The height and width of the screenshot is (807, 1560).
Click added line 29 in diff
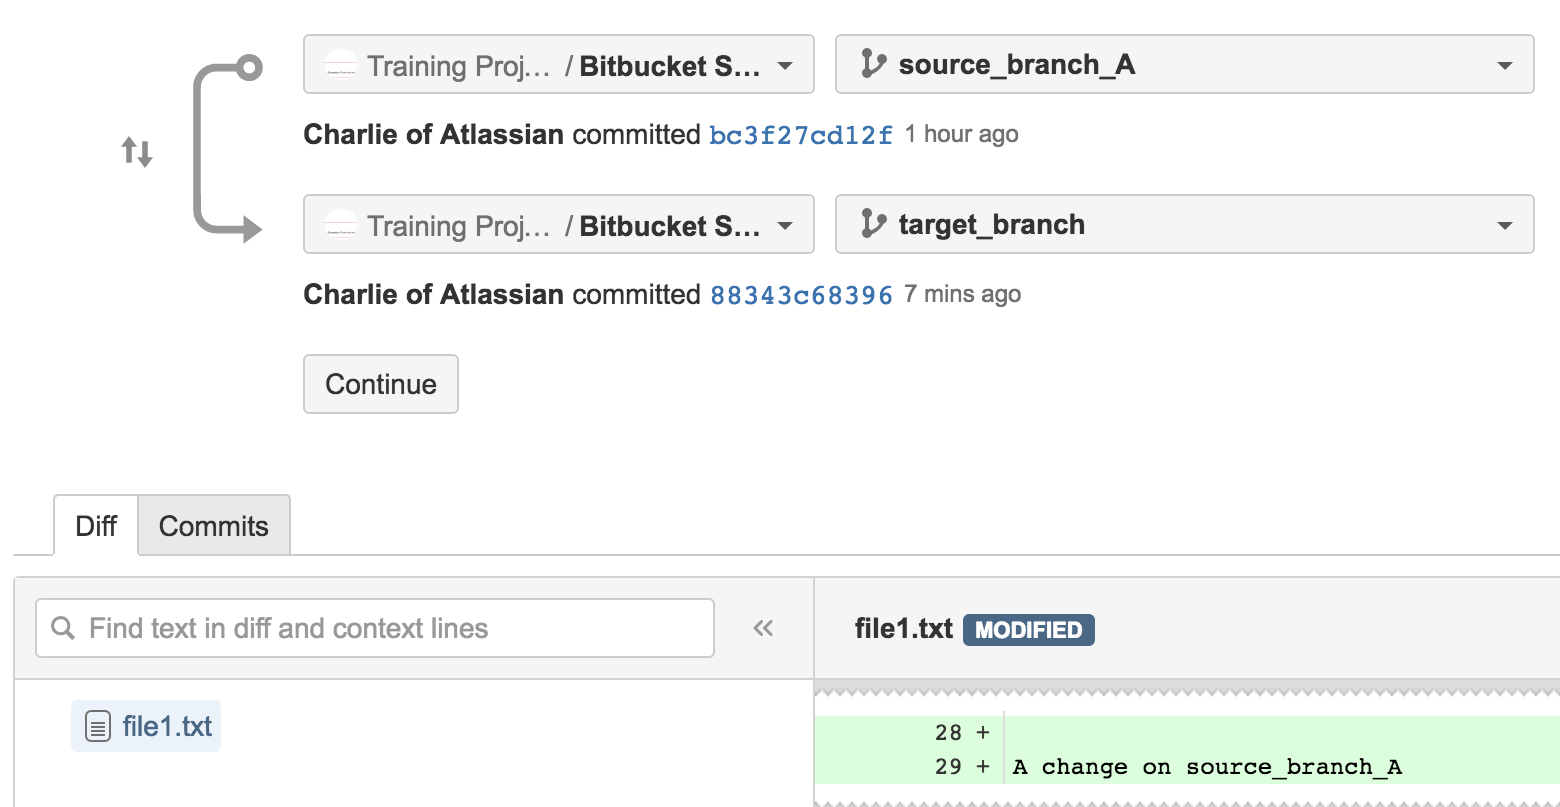coord(1187,767)
